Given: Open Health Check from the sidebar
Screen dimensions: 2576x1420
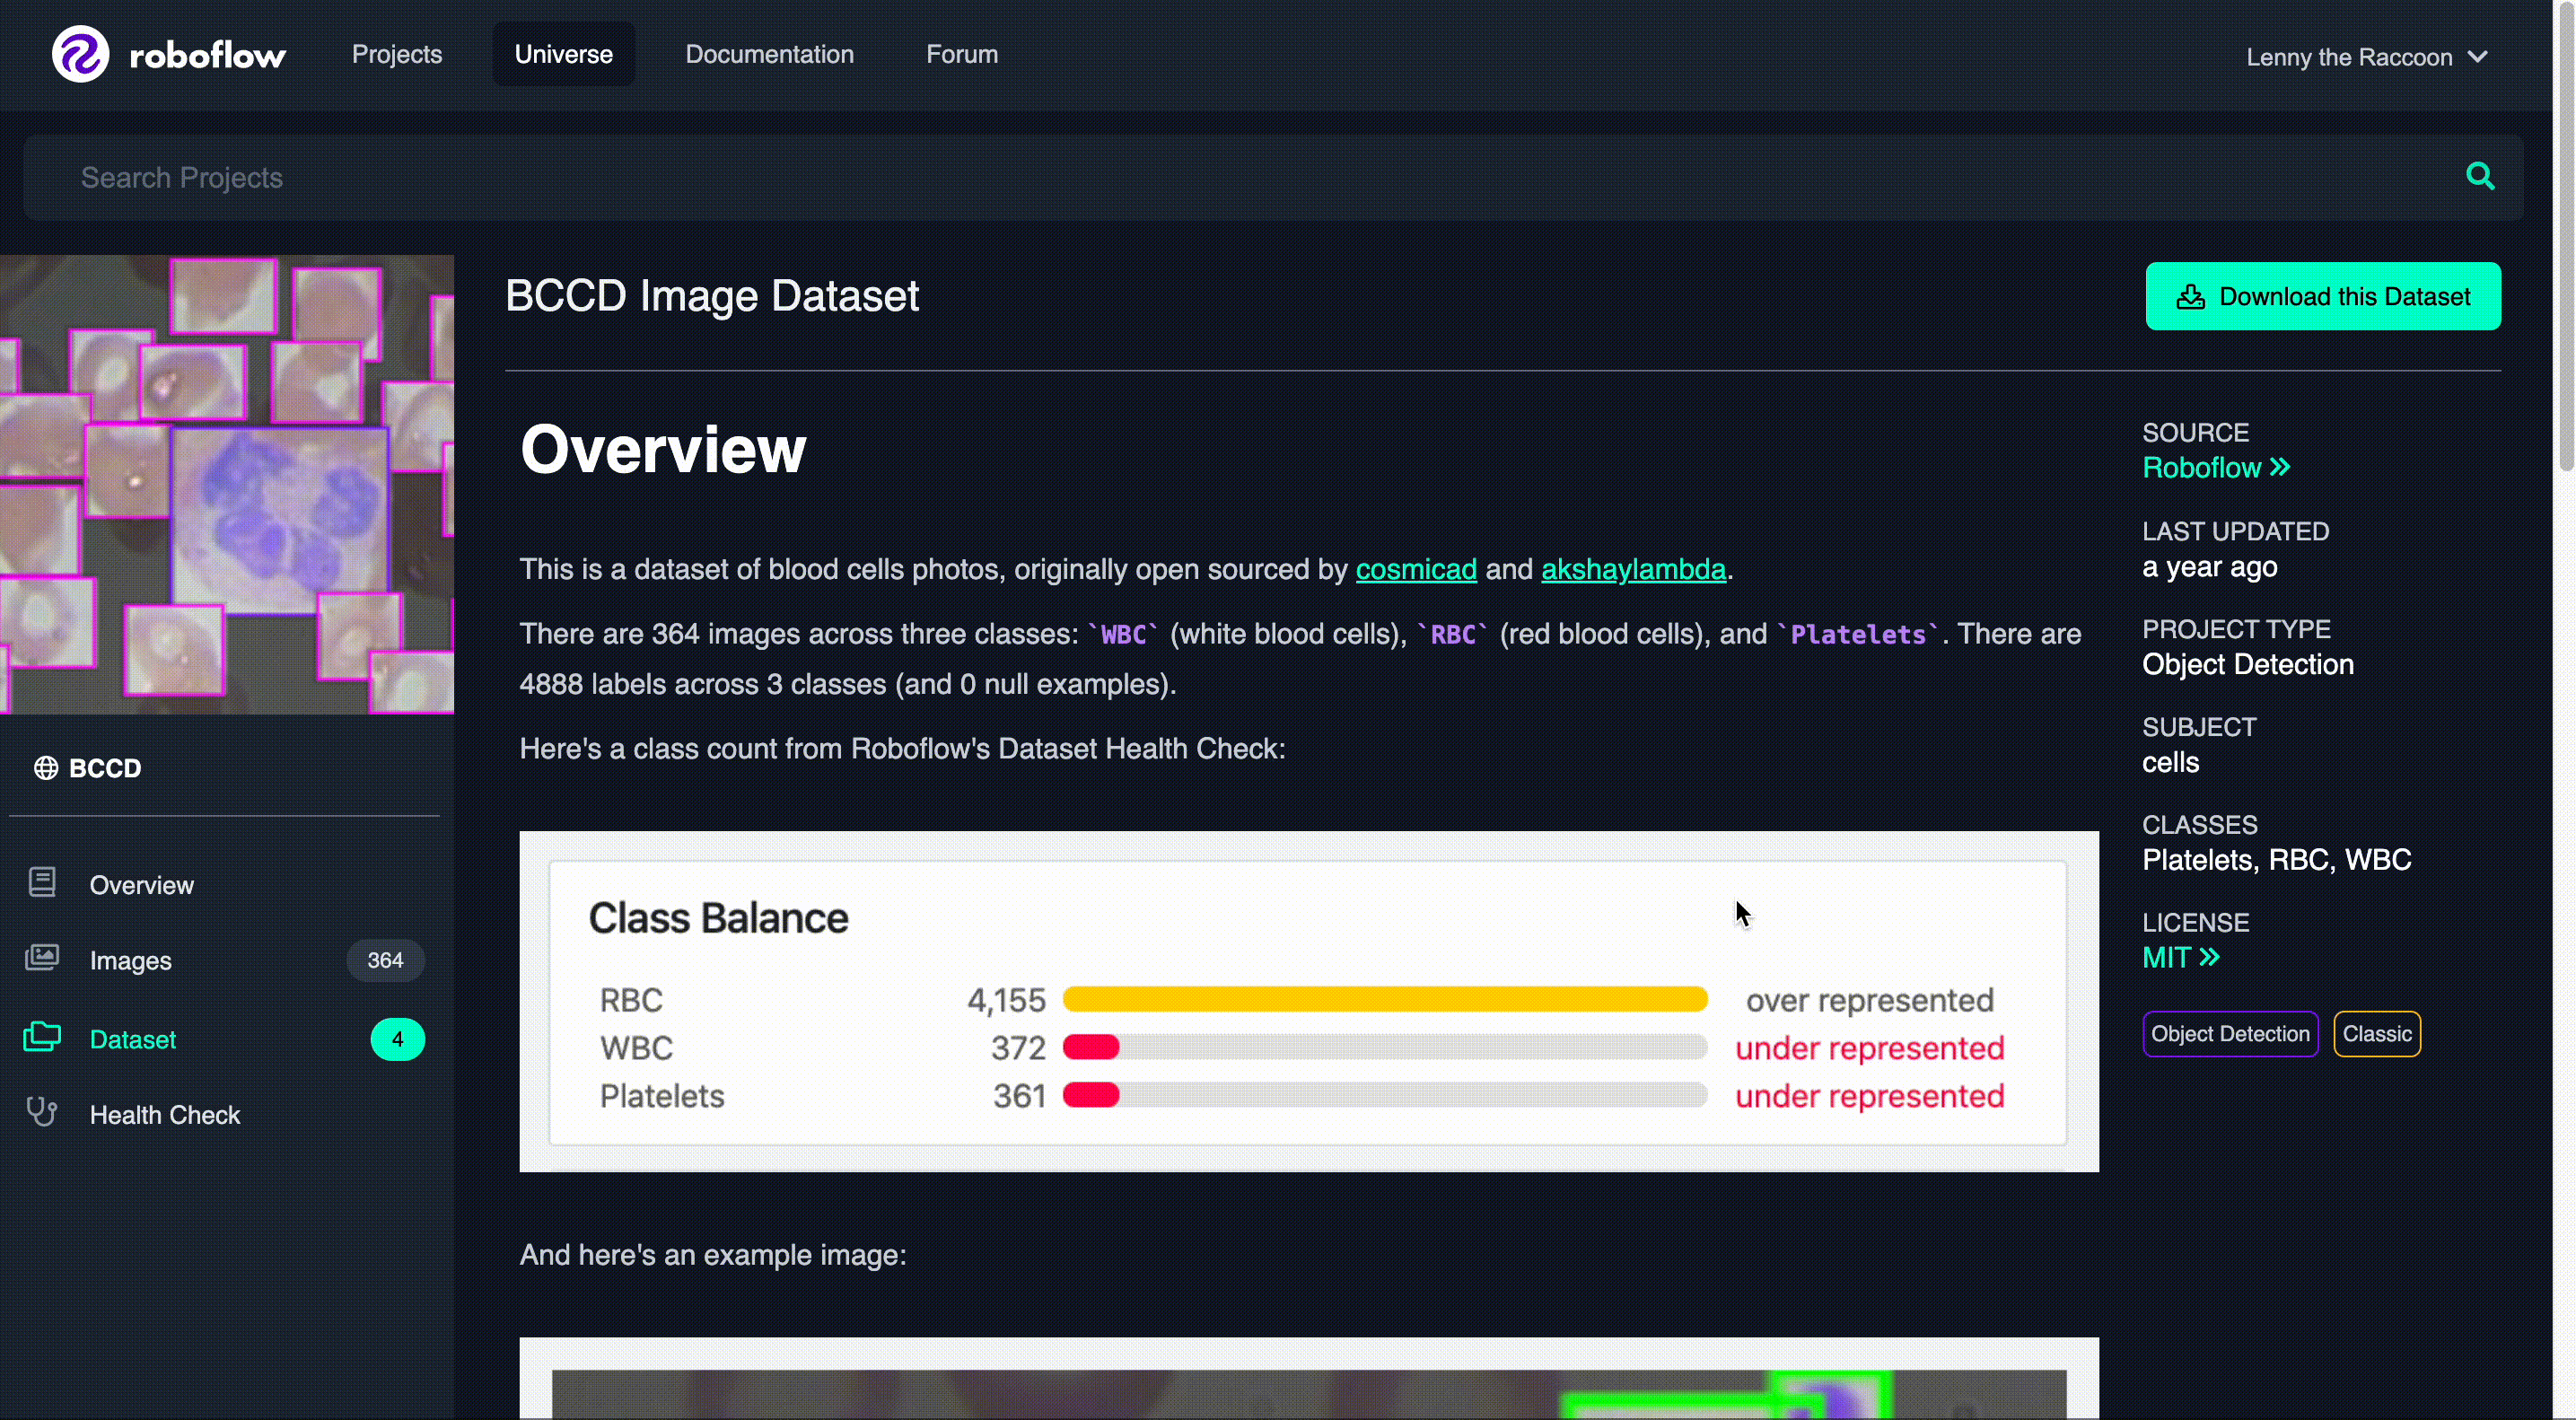Looking at the screenshot, I should (165, 1114).
